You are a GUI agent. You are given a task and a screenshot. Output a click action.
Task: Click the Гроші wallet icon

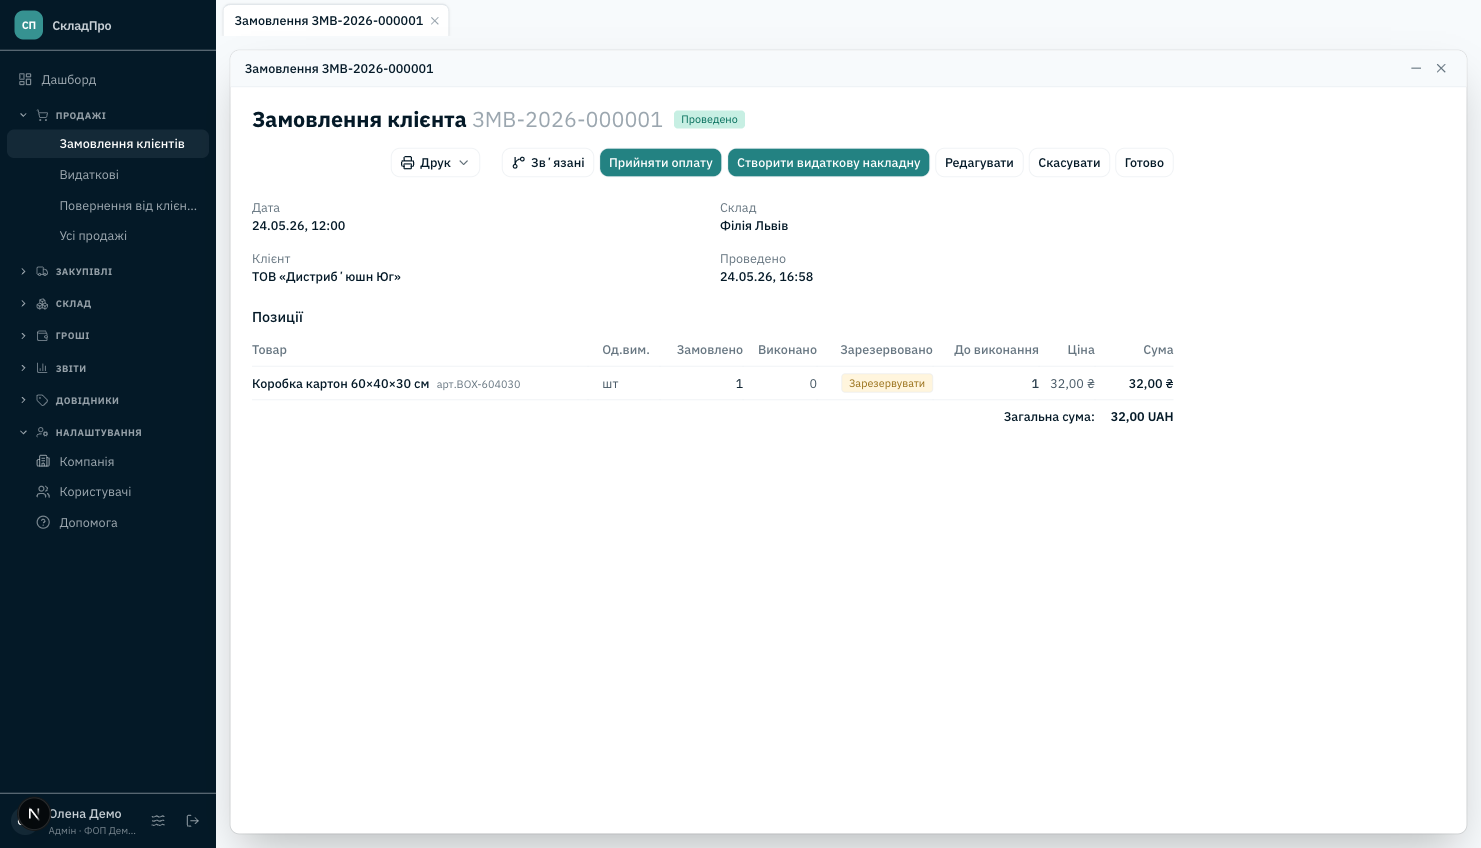[42, 336]
